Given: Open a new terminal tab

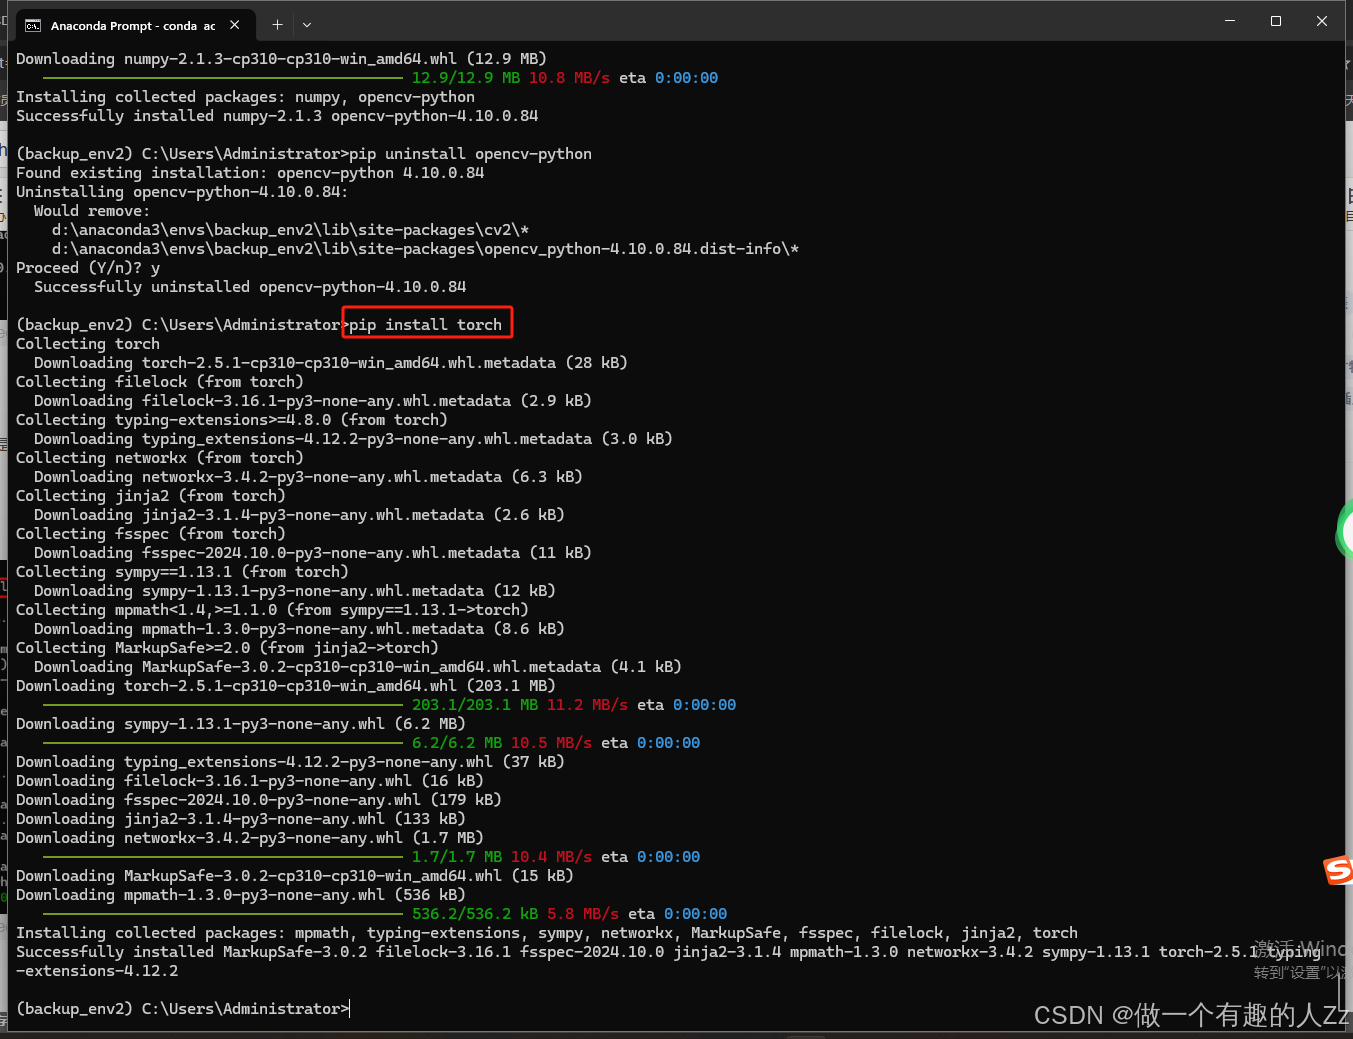Looking at the screenshot, I should coord(277,24).
